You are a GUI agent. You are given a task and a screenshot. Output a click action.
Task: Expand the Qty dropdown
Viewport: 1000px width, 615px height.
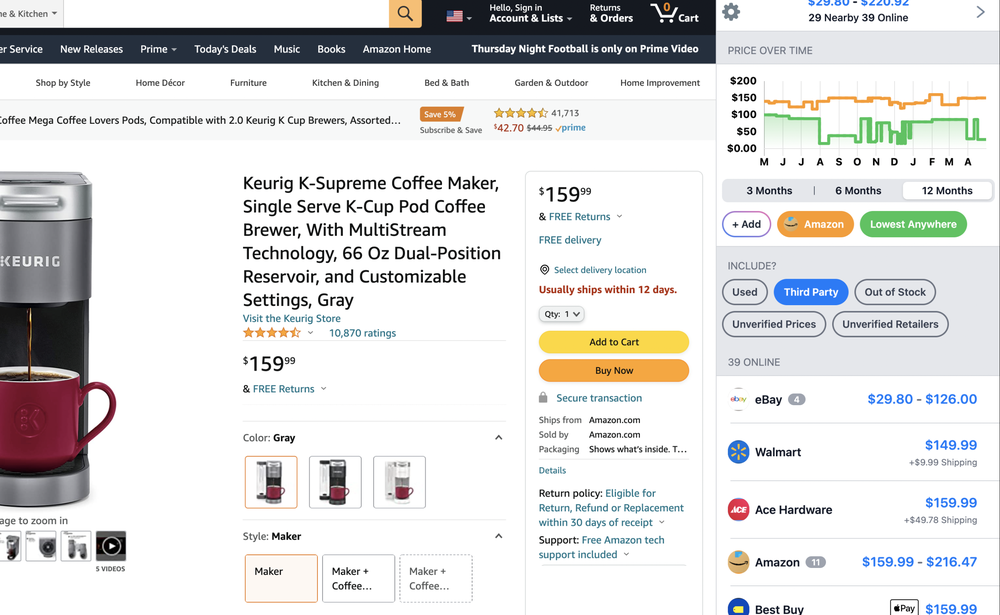click(561, 313)
